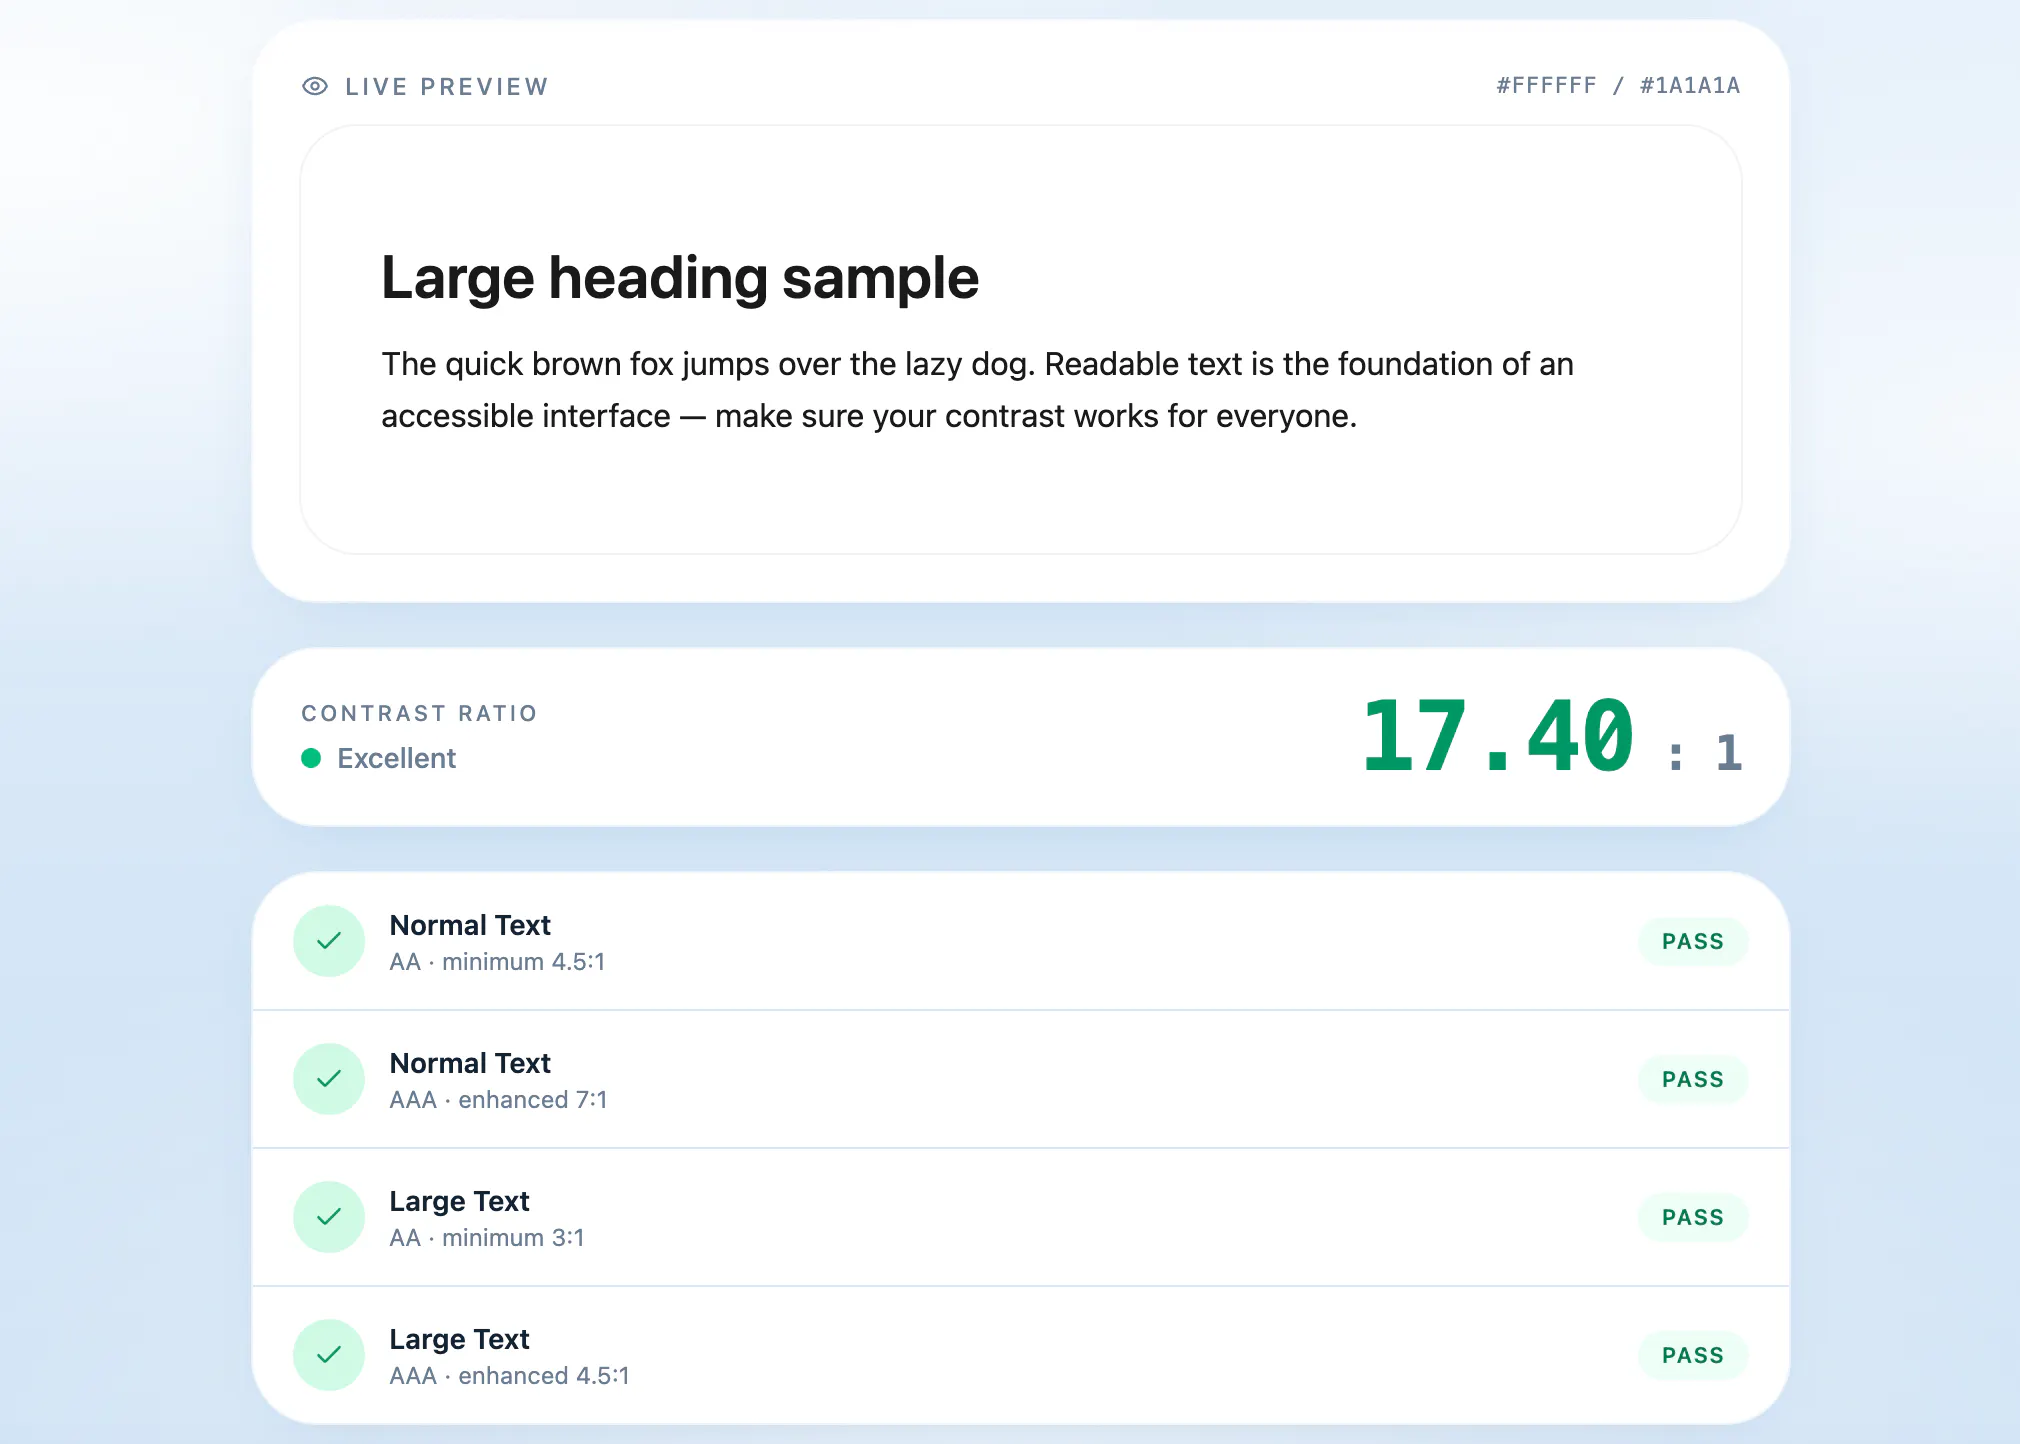
Task: Click the AAA · enhanced 7:1 text
Action: [498, 1100]
